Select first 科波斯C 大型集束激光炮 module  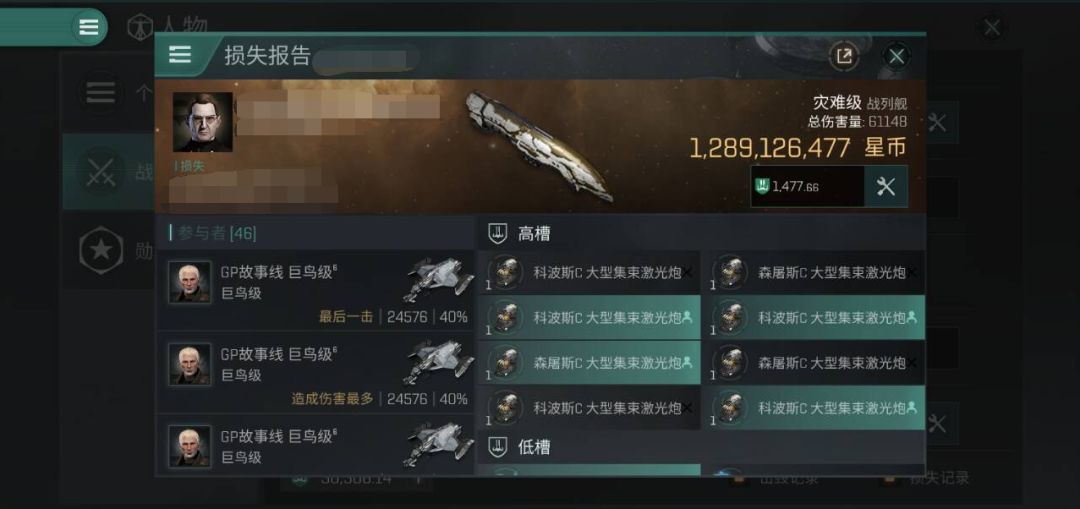tap(590, 273)
